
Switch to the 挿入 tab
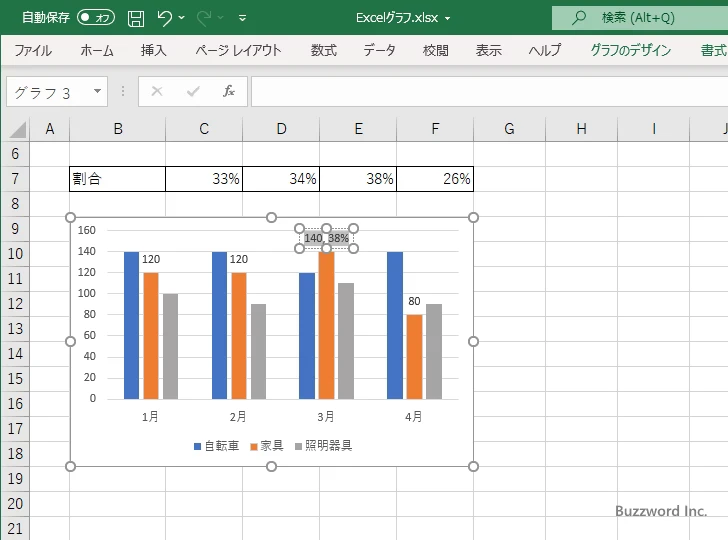[x=154, y=50]
